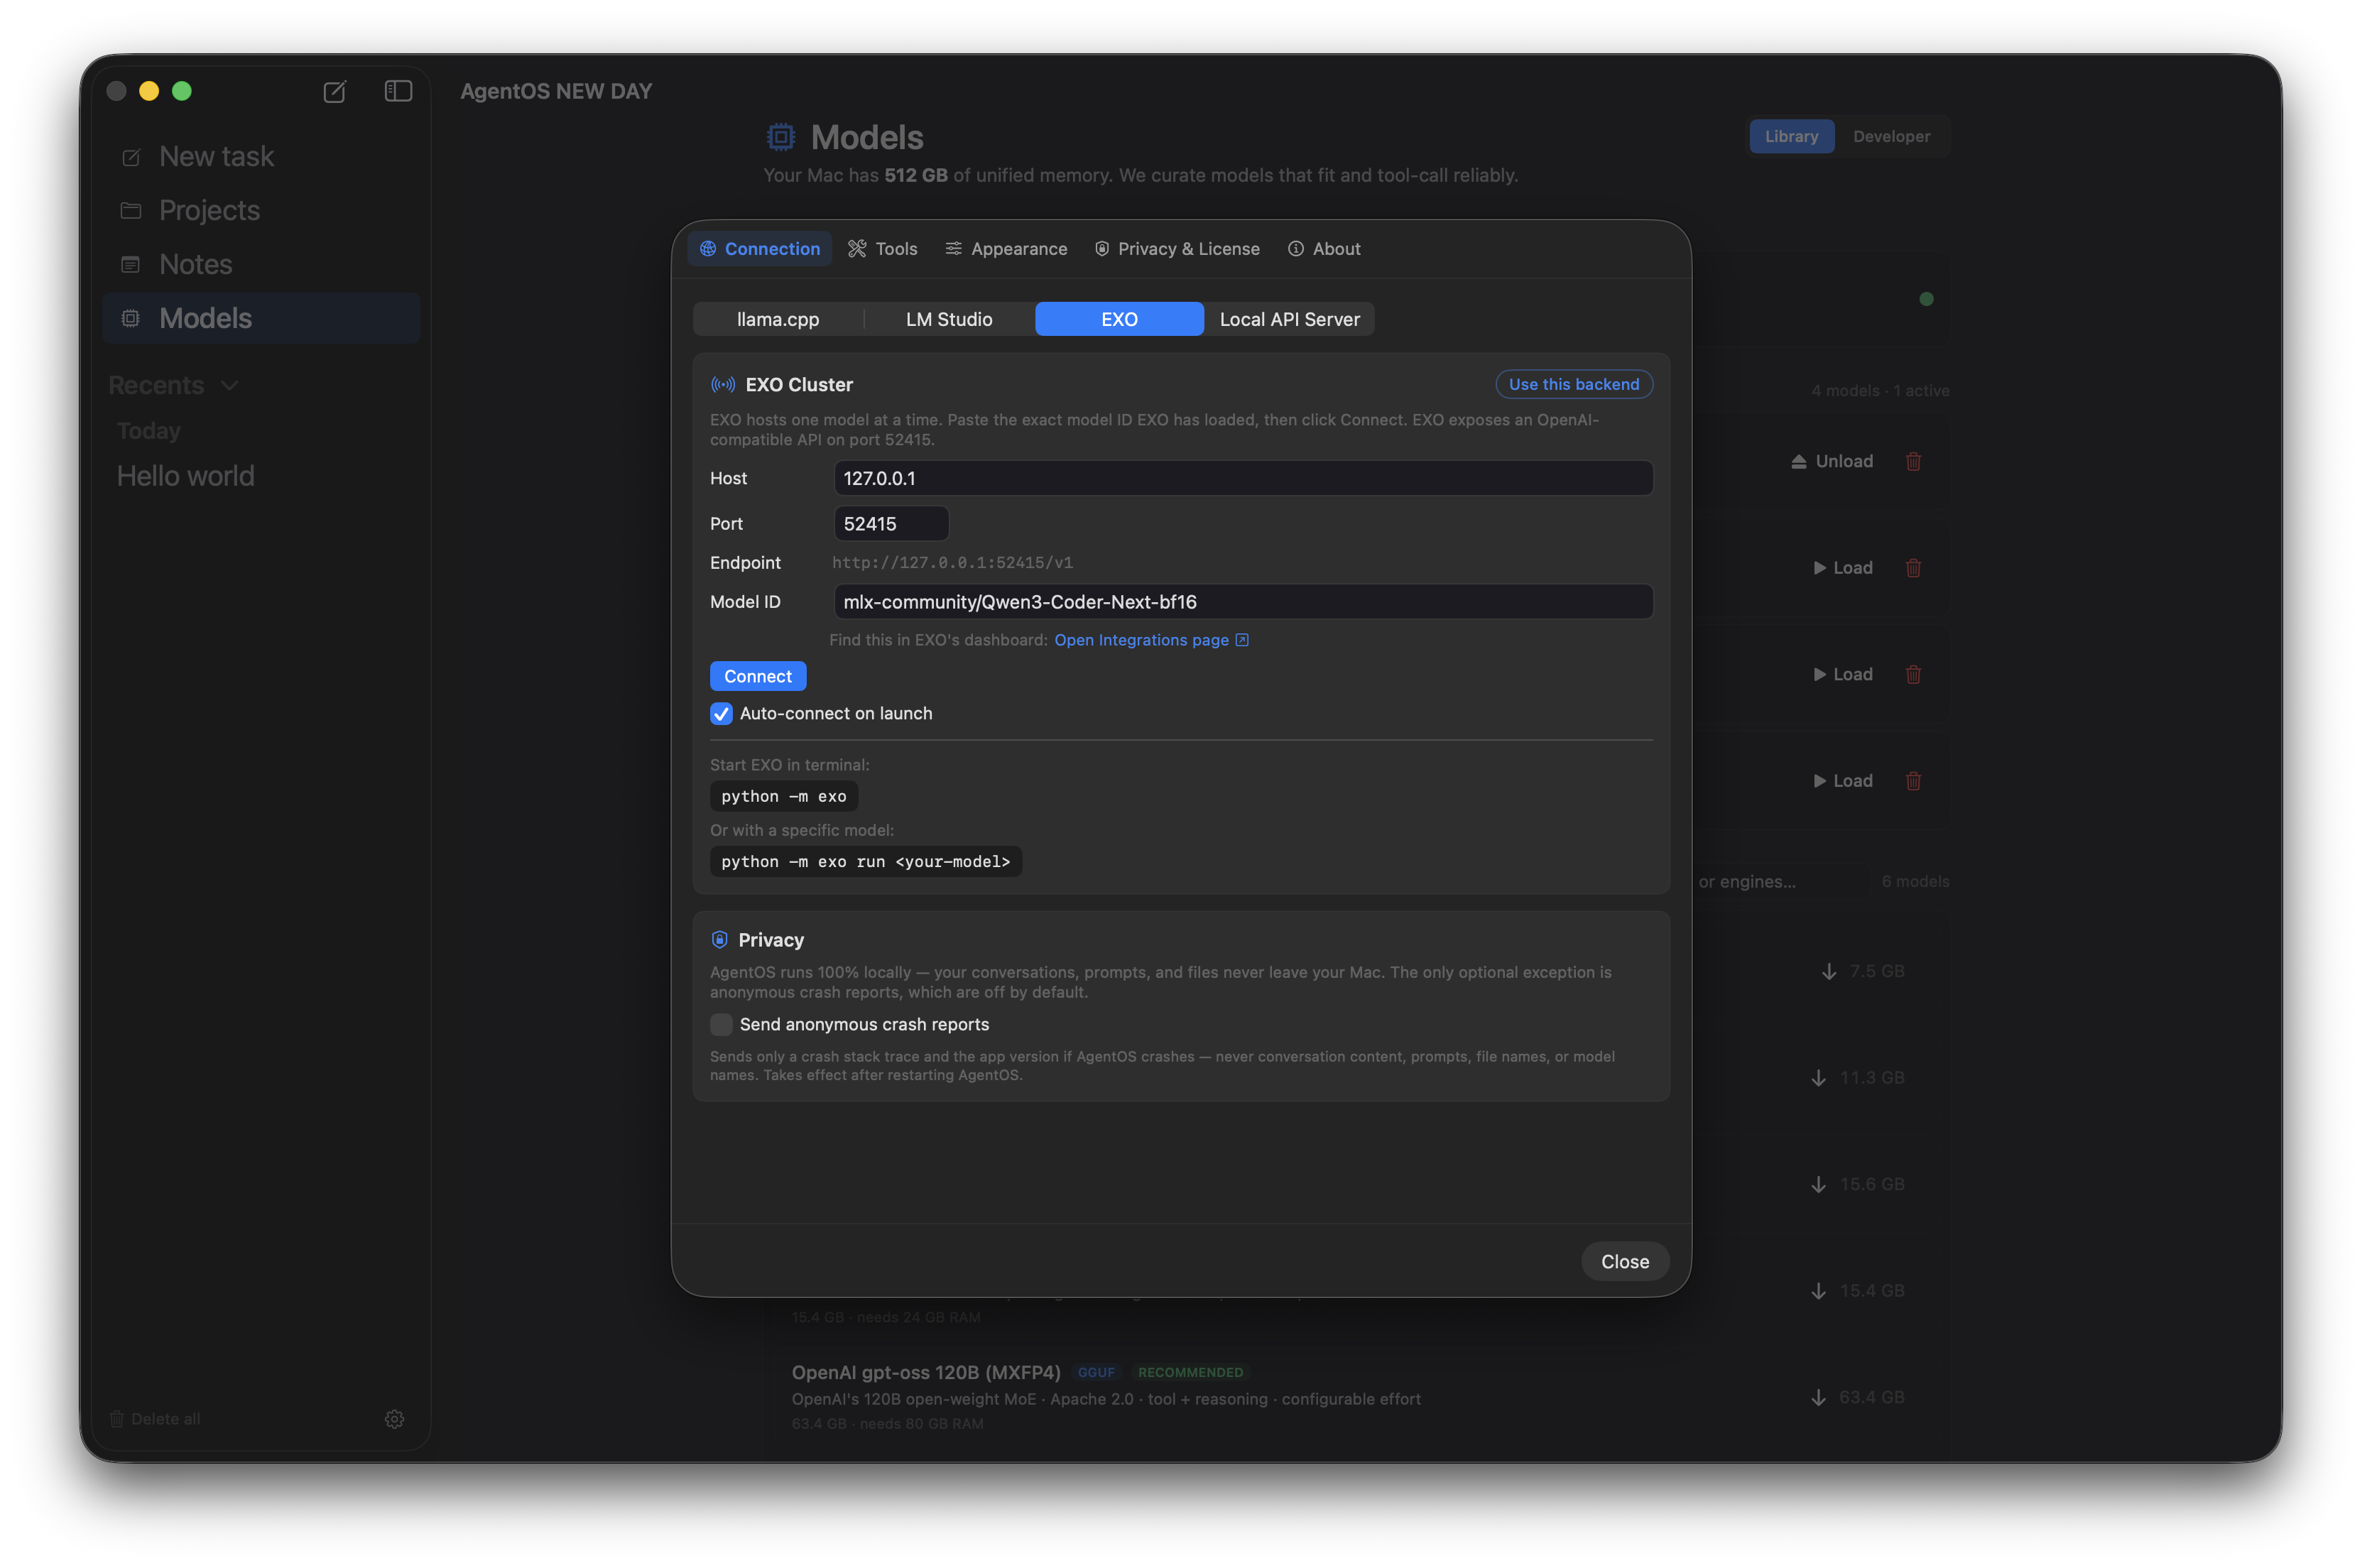Choose the llama.cpp backend segment

(778, 319)
